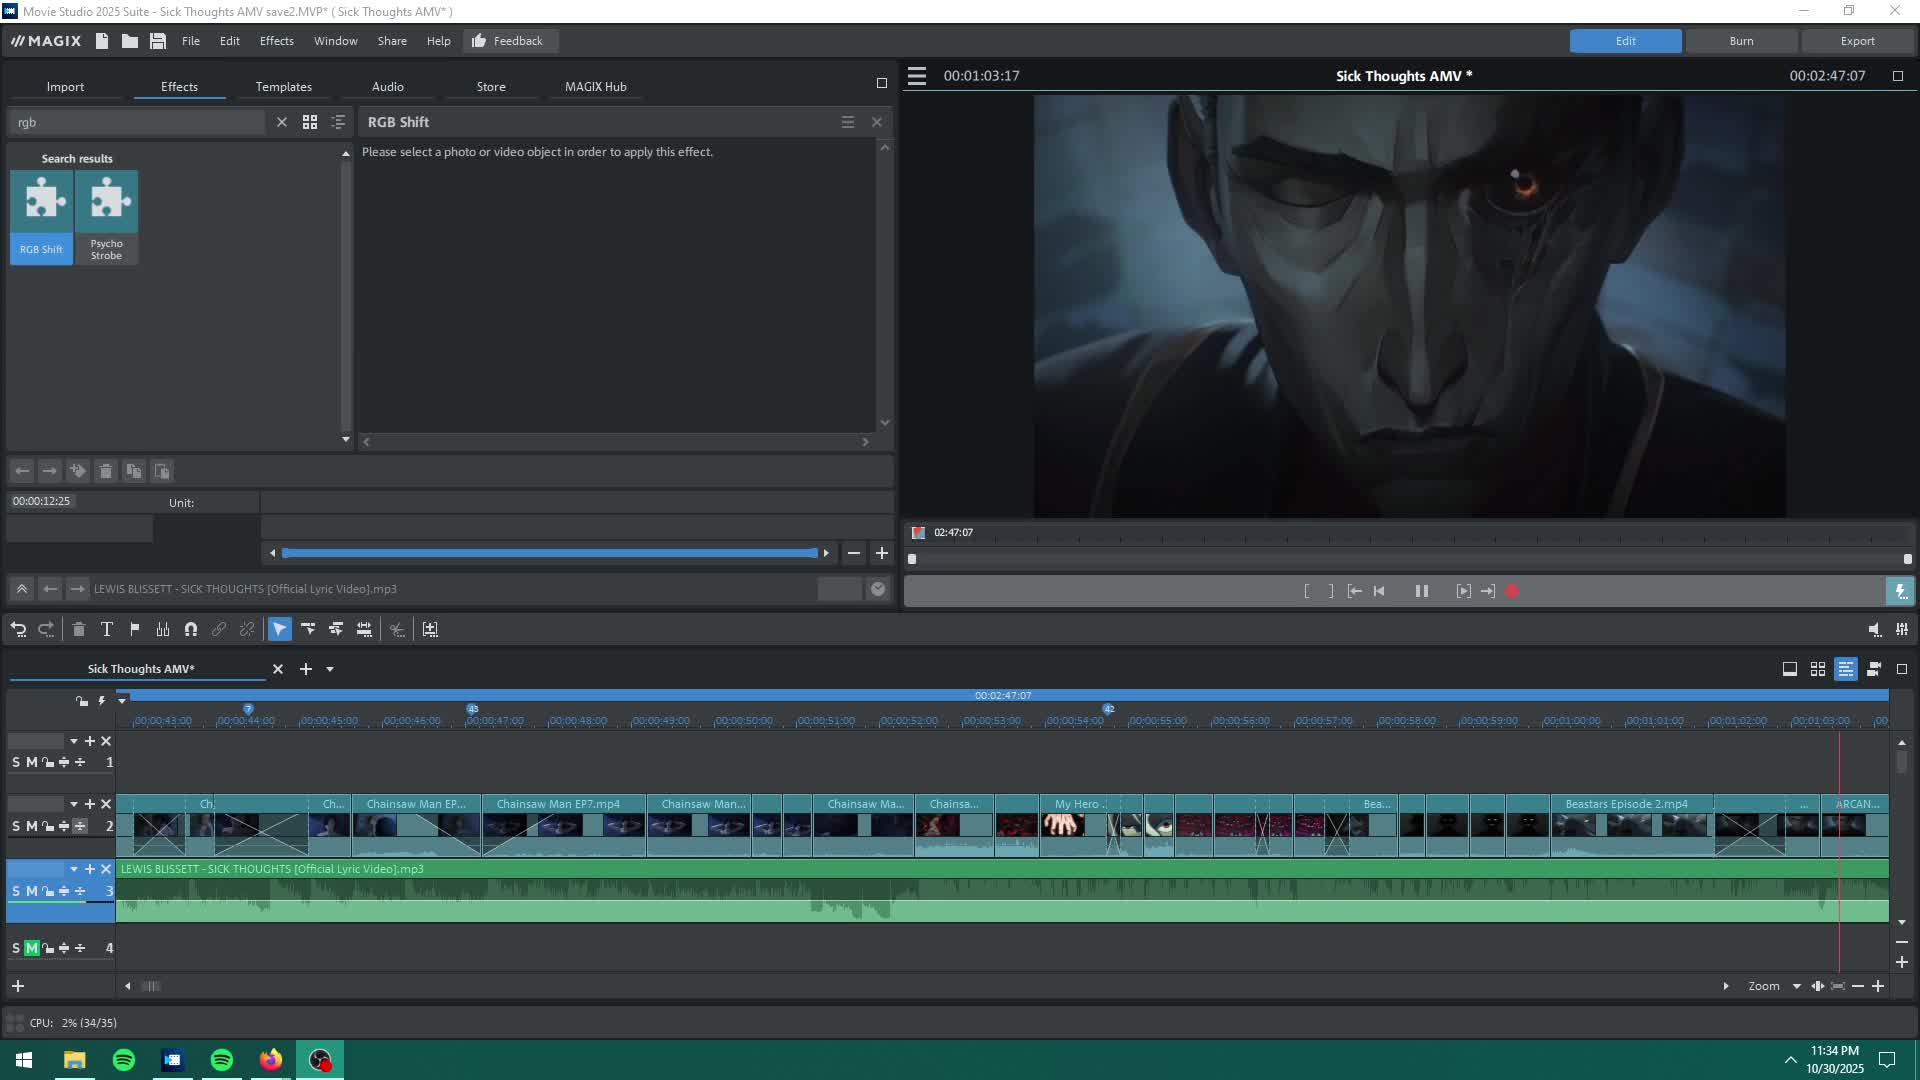Viewport: 1920px width, 1080px height.
Task: Open performance settings lightning button
Action: point(1900,591)
